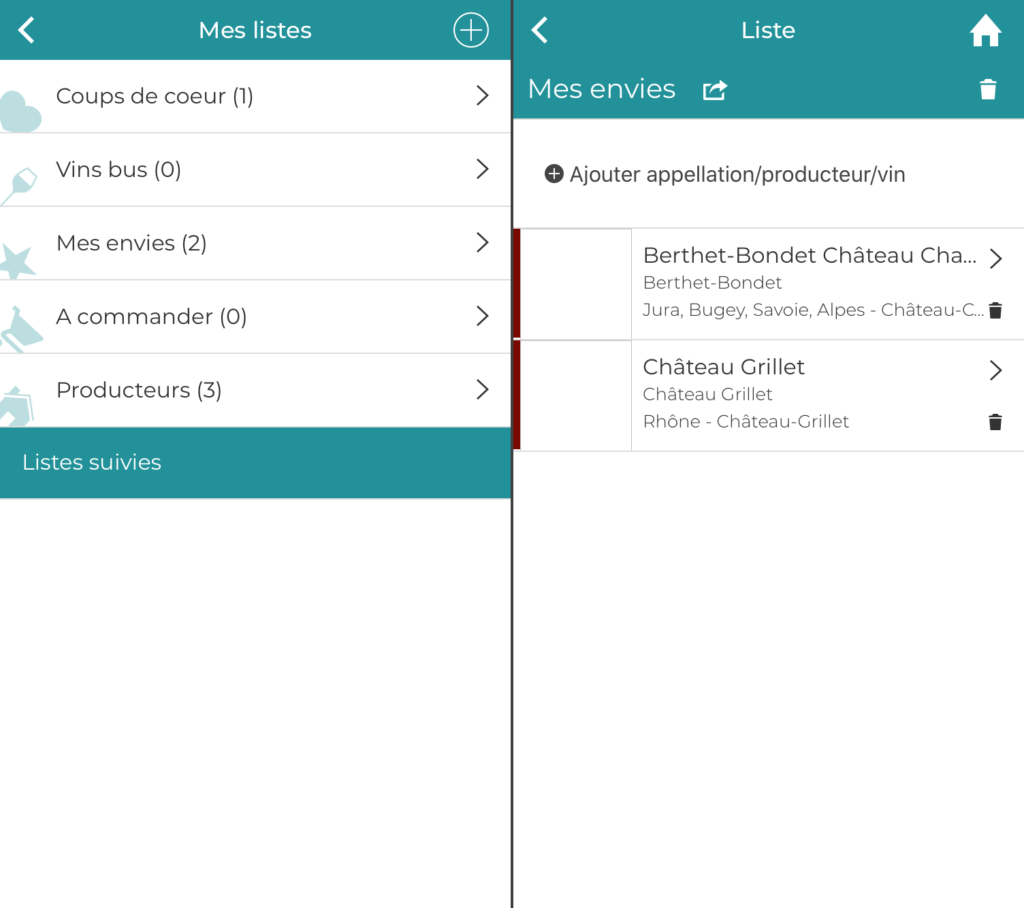Delete Château Grillet wine from the list
This screenshot has width=1024, height=908.
point(995,422)
